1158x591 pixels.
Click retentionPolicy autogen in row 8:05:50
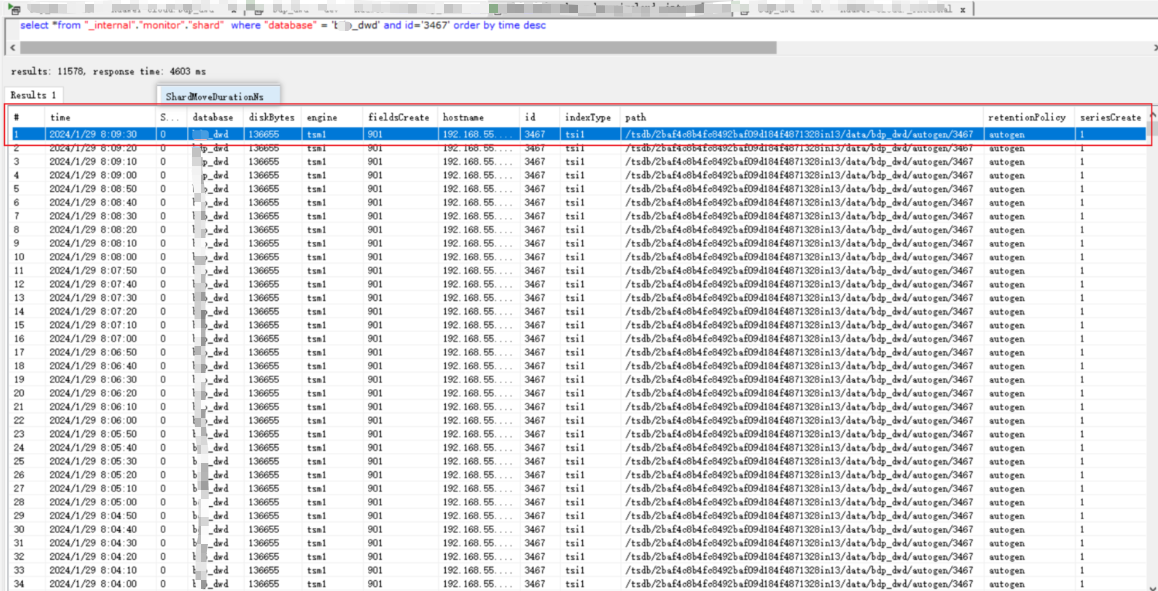tap(1007, 434)
